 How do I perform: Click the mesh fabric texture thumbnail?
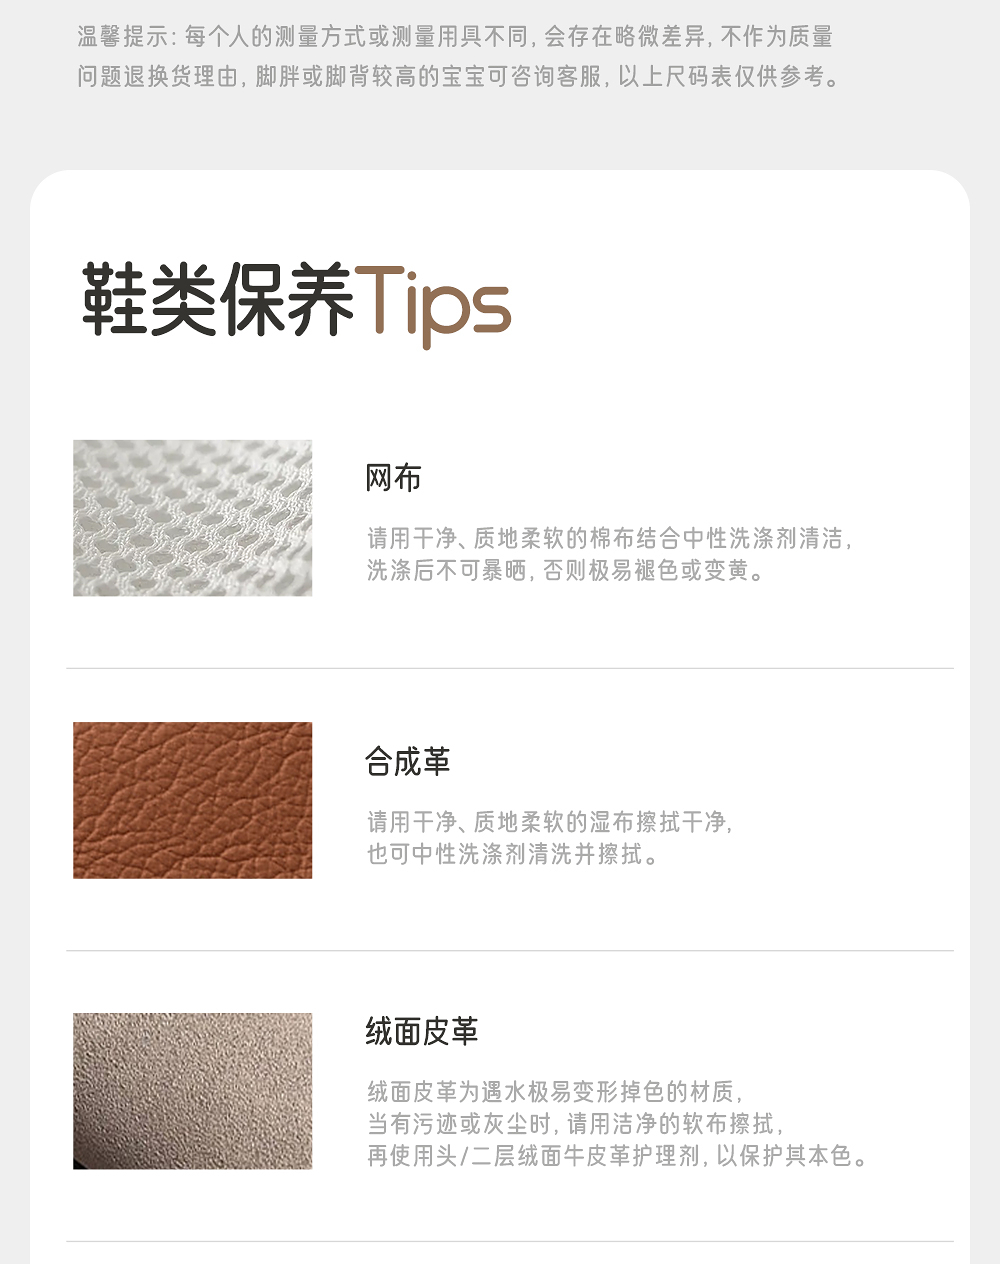point(192,518)
